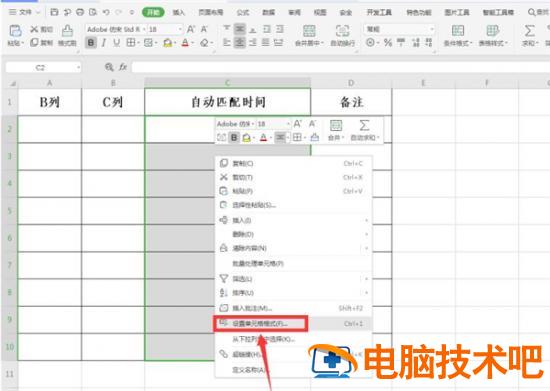Viewport: 550px width, 391px height.
Task: Click the fx insert function icon
Action: [x=122, y=67]
